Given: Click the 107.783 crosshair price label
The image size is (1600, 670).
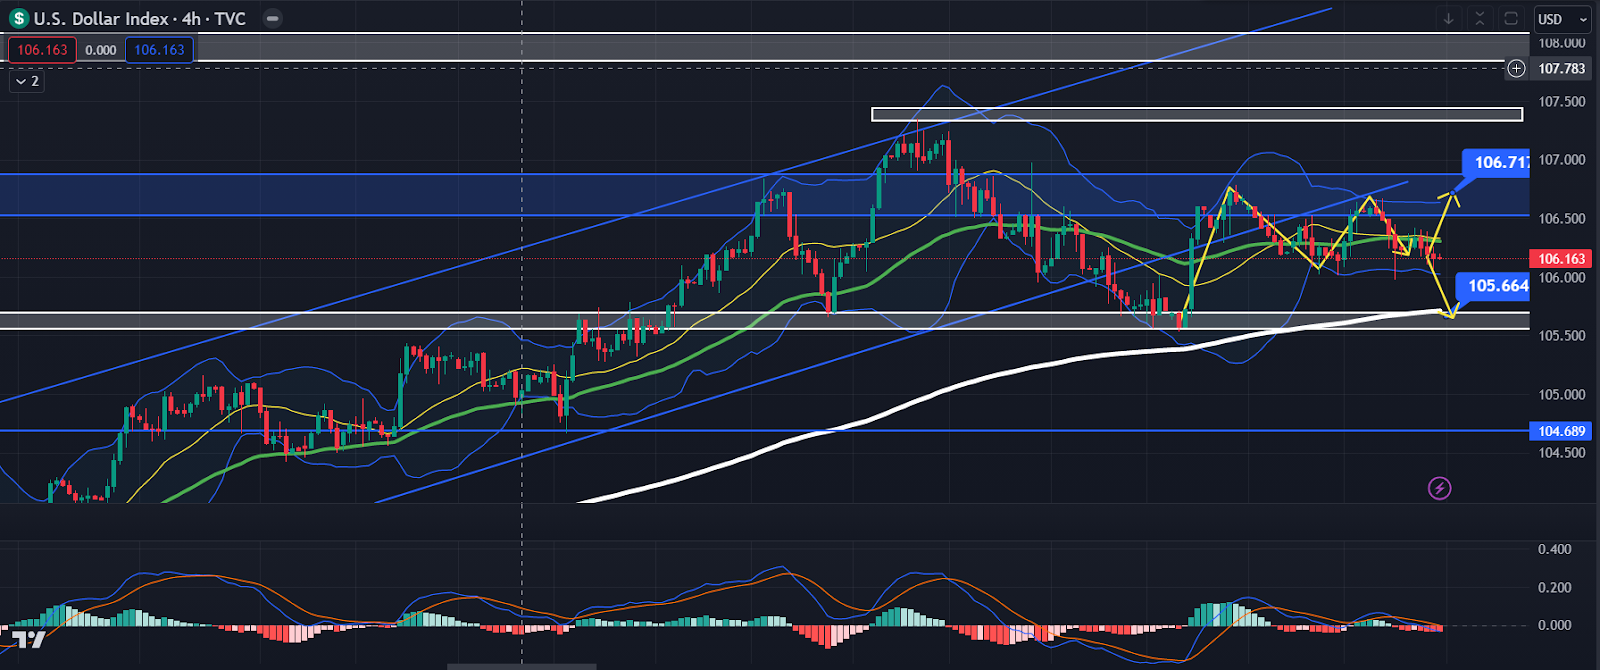Looking at the screenshot, I should tap(1561, 68).
